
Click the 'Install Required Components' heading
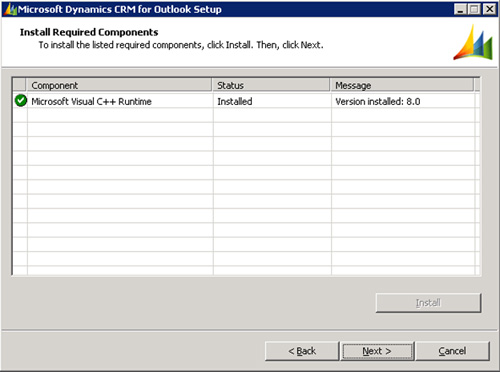[89, 32]
